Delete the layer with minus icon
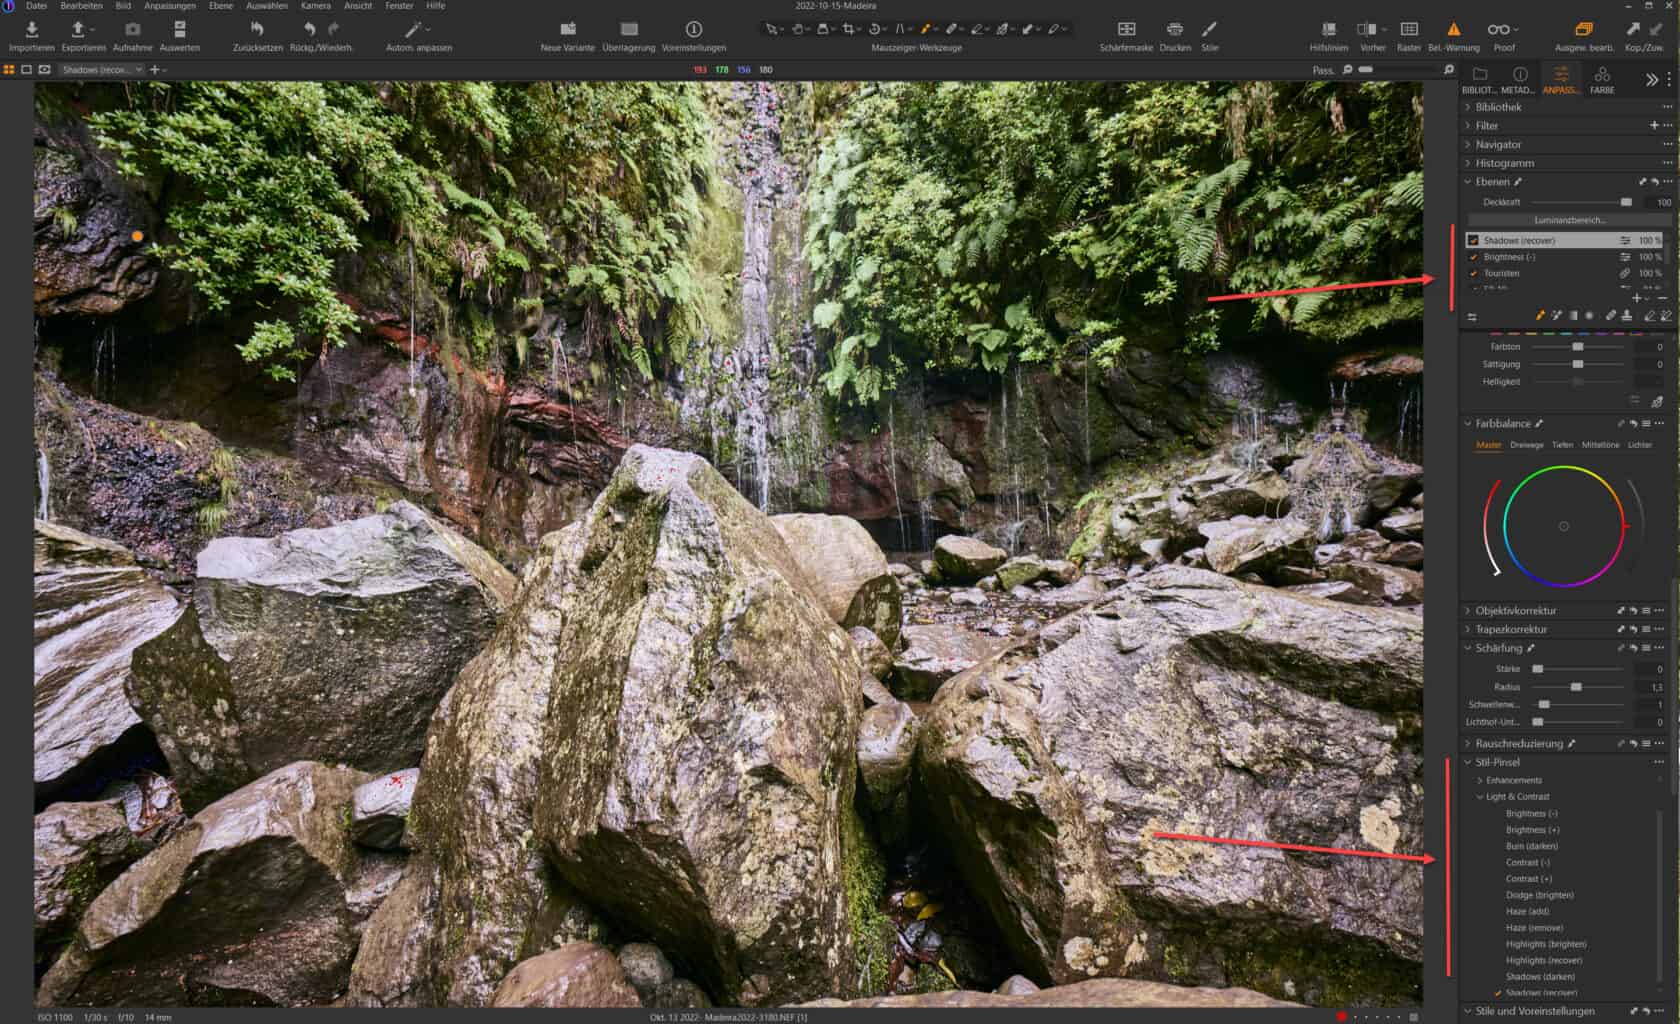 coord(1662,298)
